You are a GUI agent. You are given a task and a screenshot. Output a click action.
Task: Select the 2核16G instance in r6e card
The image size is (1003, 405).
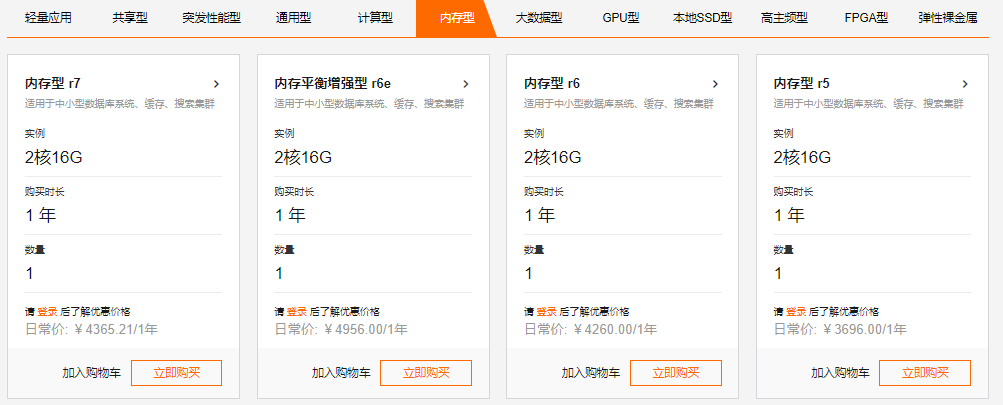point(303,157)
